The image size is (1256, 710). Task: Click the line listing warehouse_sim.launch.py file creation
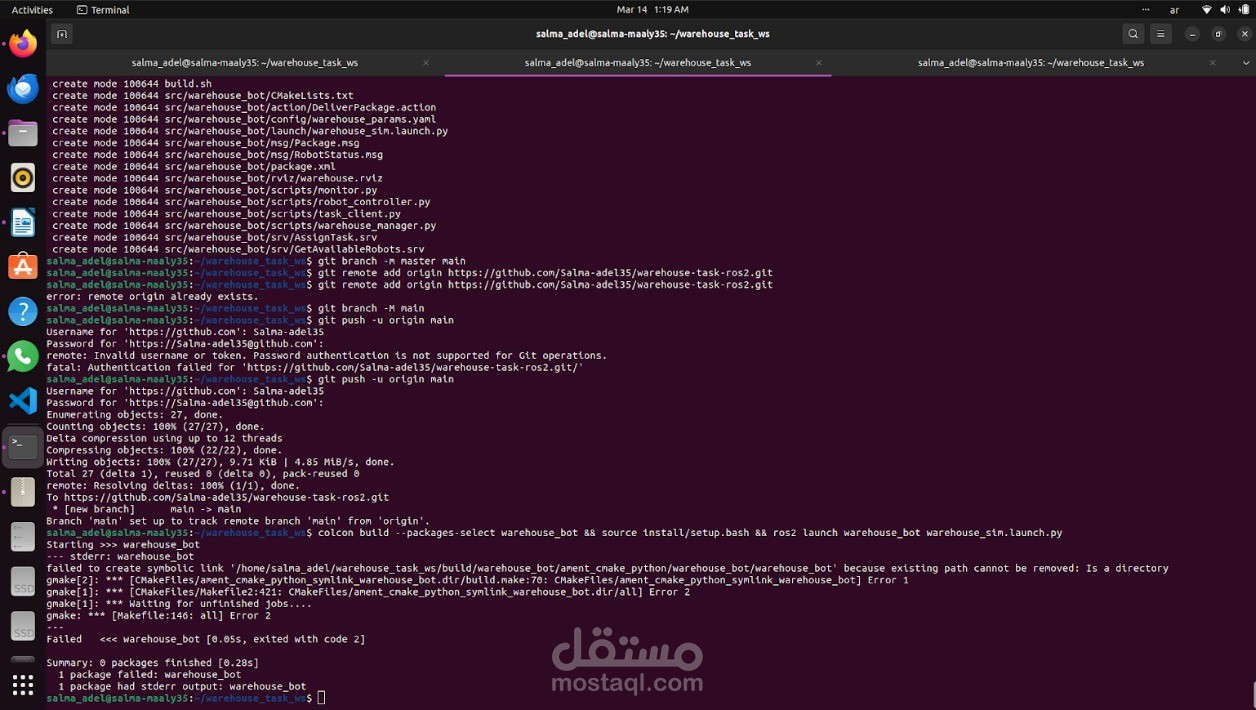(x=250, y=131)
